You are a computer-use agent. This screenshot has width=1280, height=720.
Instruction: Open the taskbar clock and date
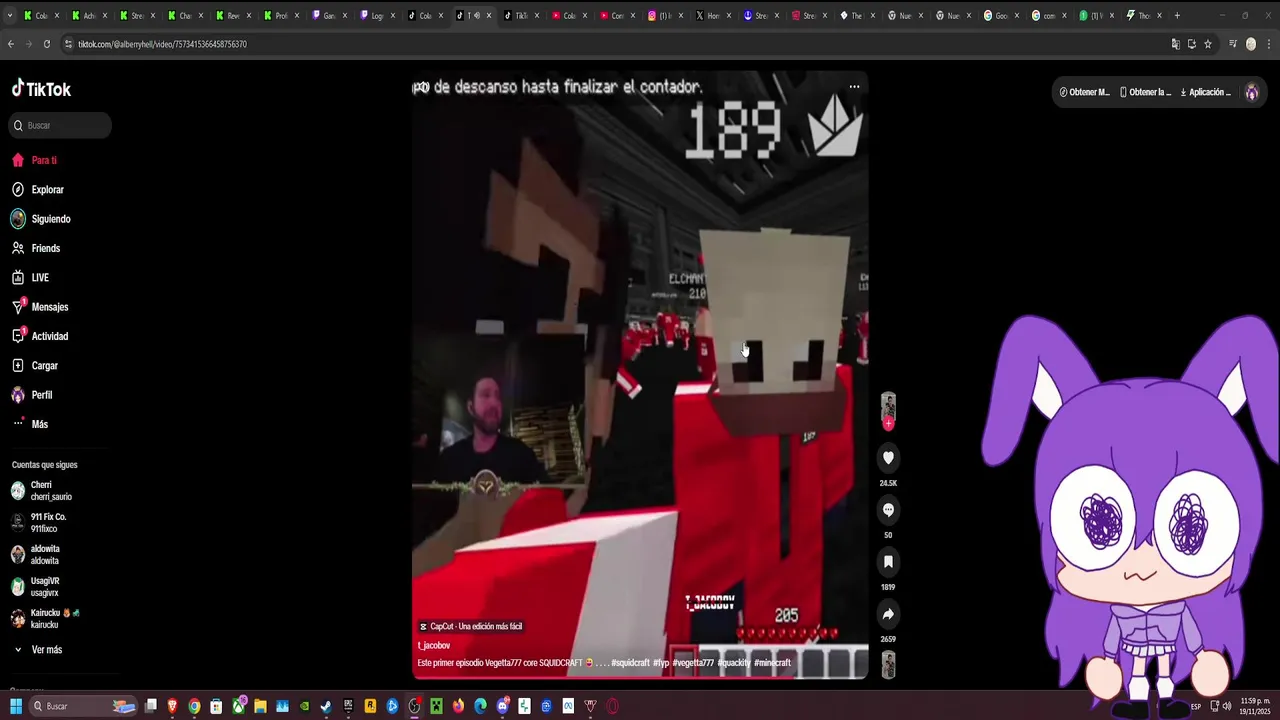[x=1255, y=706]
